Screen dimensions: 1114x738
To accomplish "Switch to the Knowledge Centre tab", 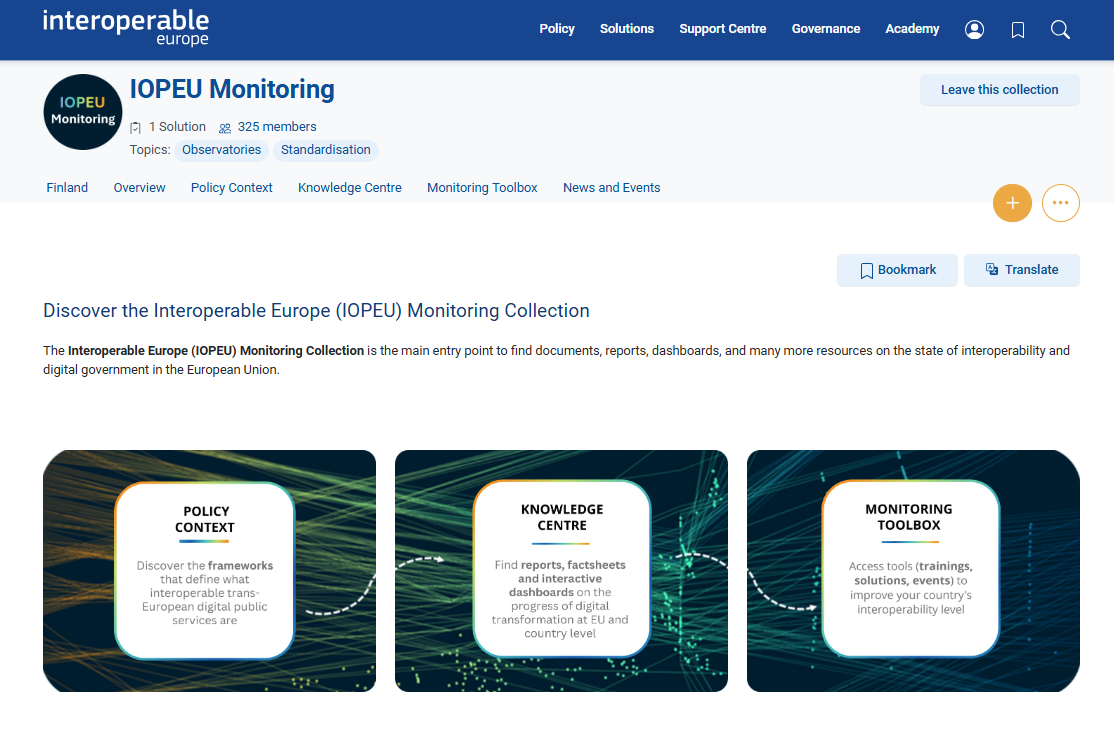I will [350, 188].
